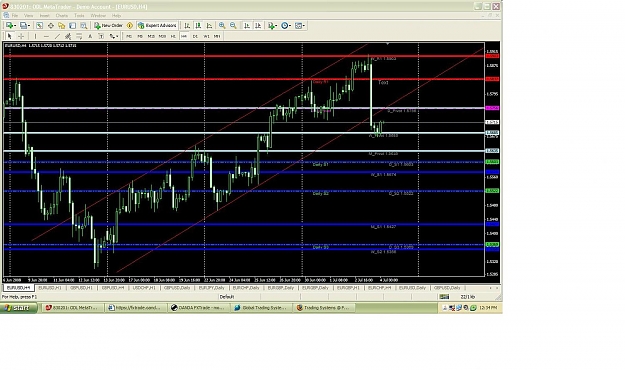Click the Expert Advisors button

pyautogui.click(x=157, y=26)
